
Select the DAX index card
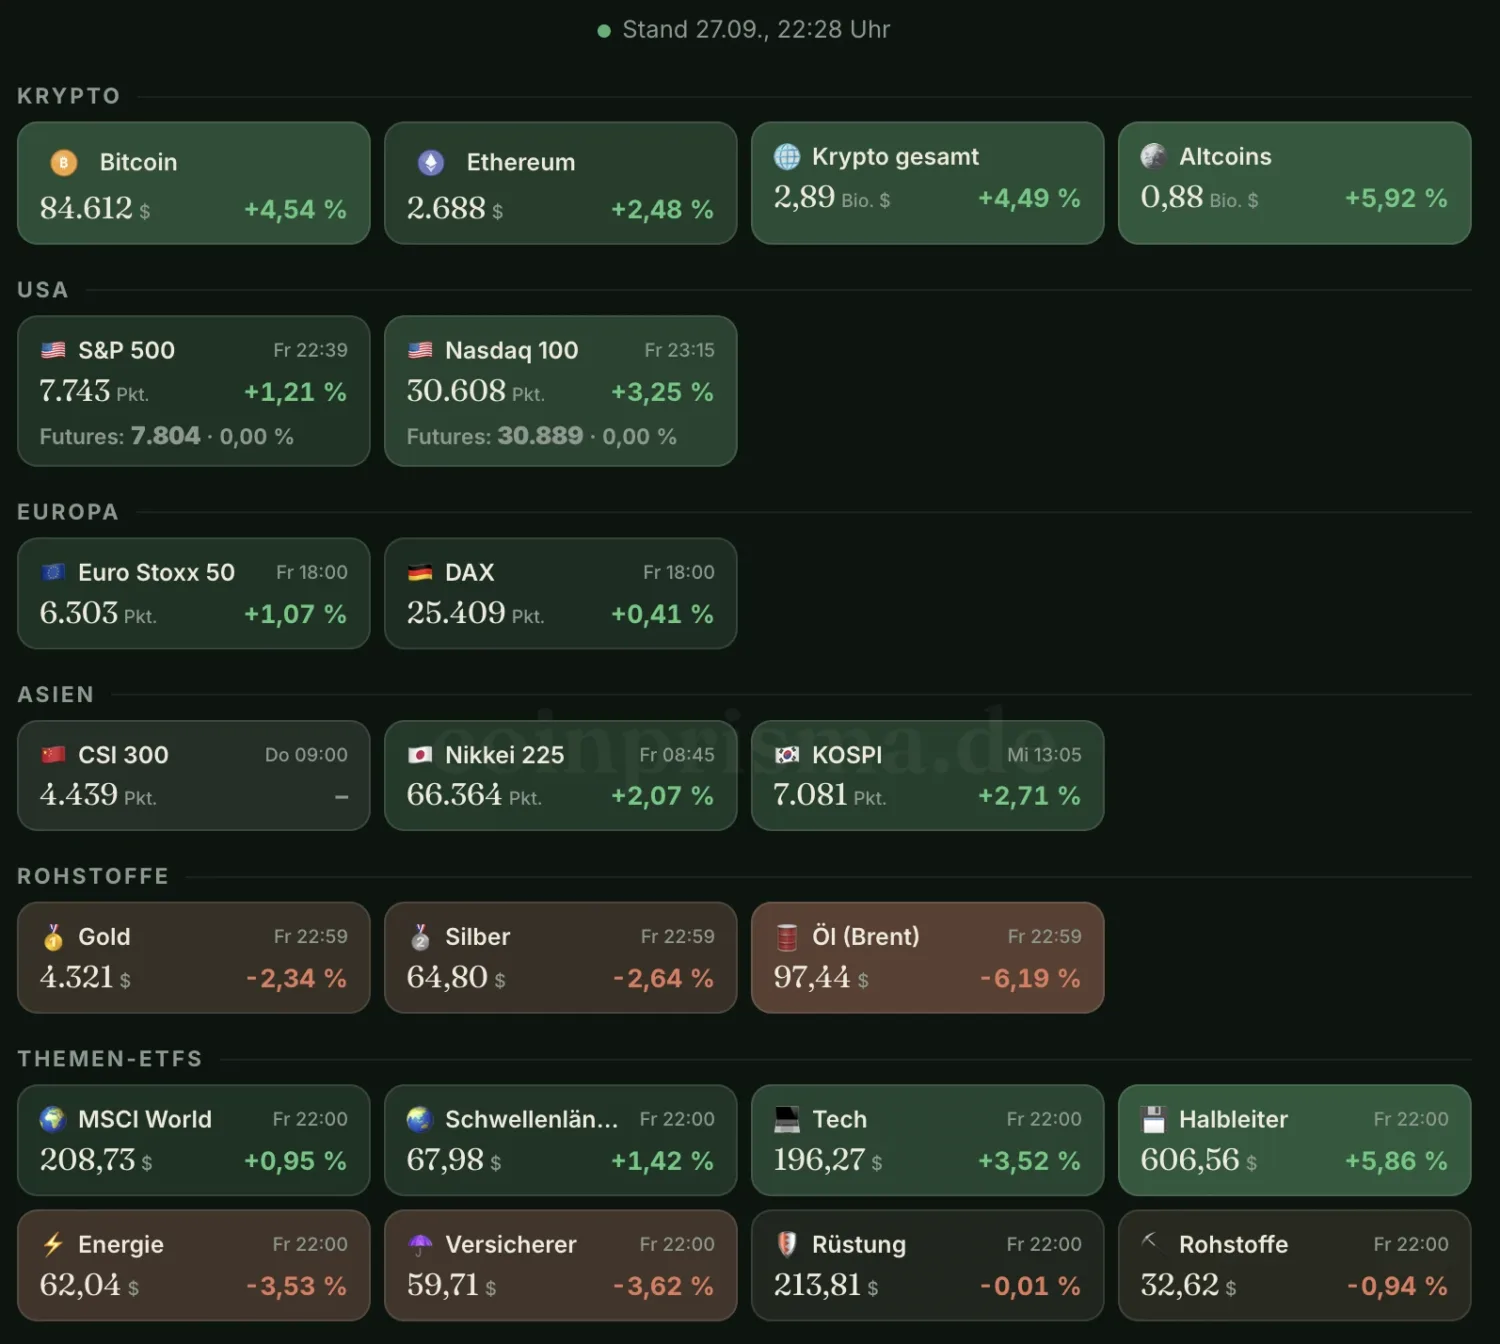point(561,594)
